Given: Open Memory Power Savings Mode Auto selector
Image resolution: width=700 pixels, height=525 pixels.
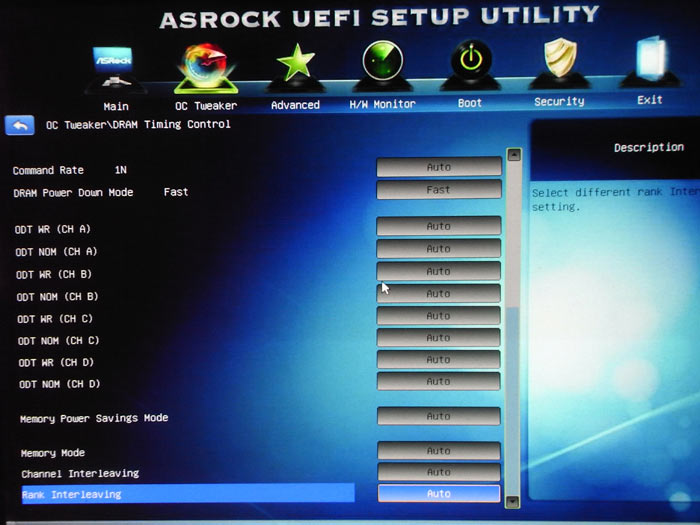Looking at the screenshot, I should point(438,416).
